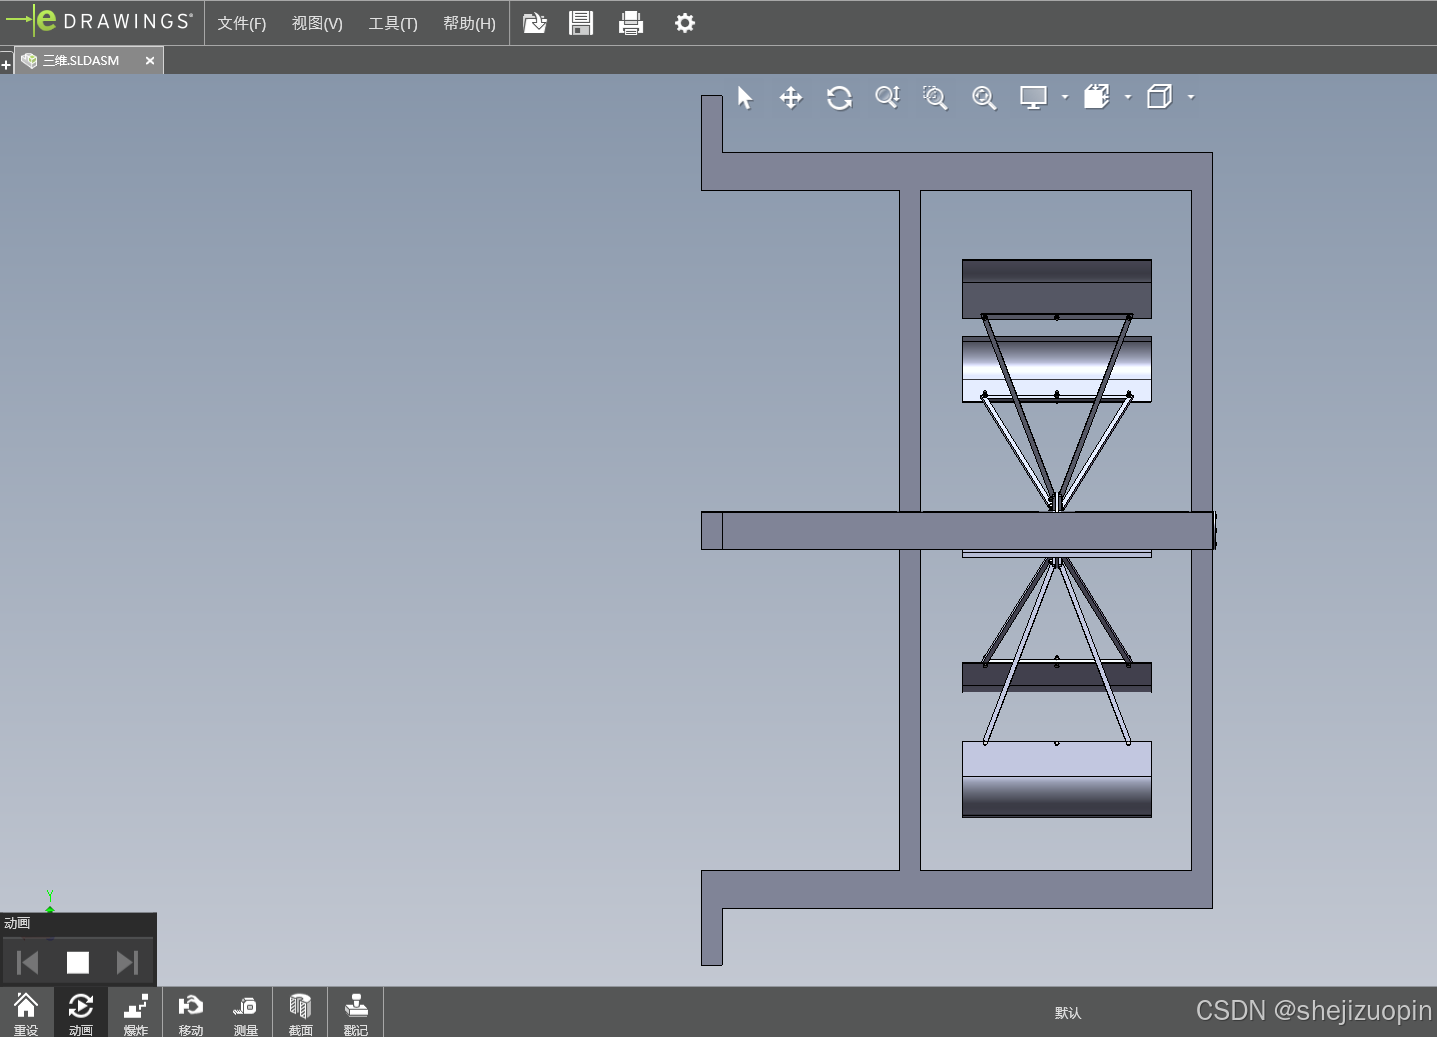Open the 文件(F) menu
Screen dimensions: 1437x1037
242,23
